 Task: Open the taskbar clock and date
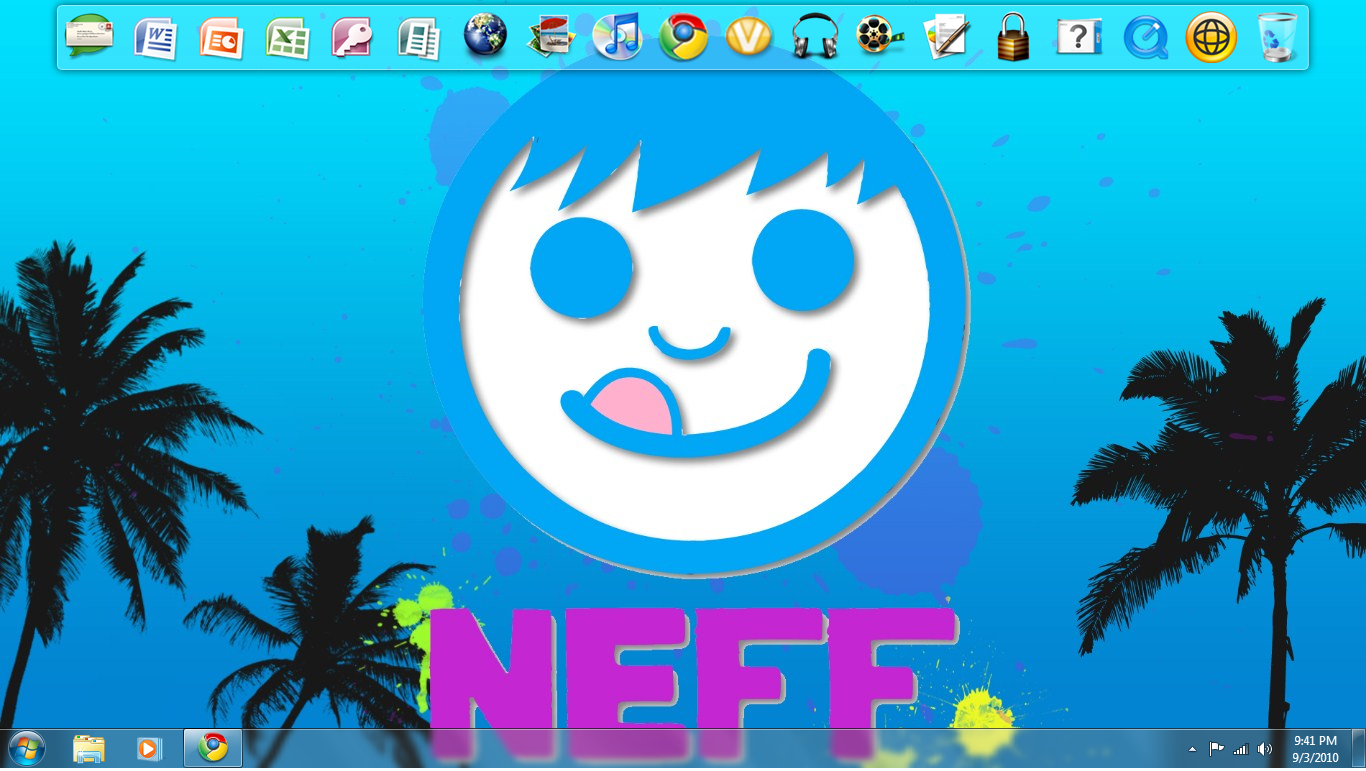pyautogui.click(x=1315, y=749)
